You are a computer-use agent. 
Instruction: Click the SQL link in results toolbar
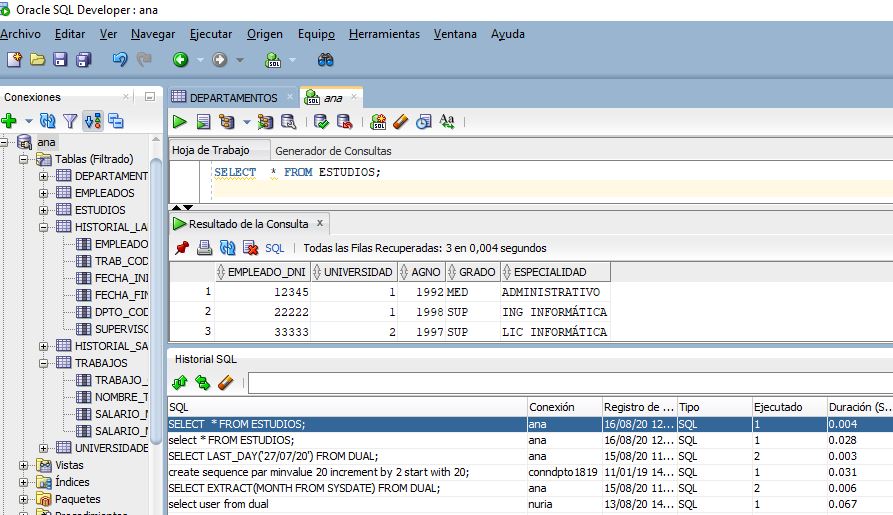click(x=275, y=248)
